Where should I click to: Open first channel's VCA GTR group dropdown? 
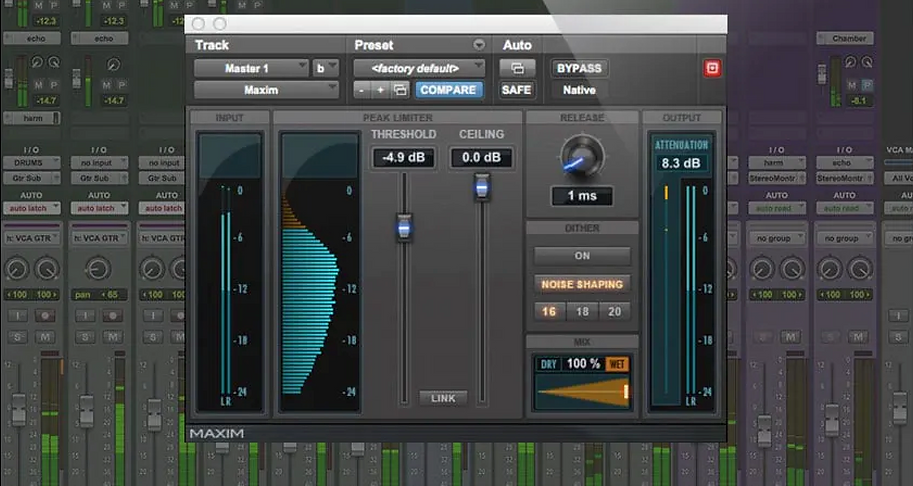pyautogui.click(x=32, y=238)
